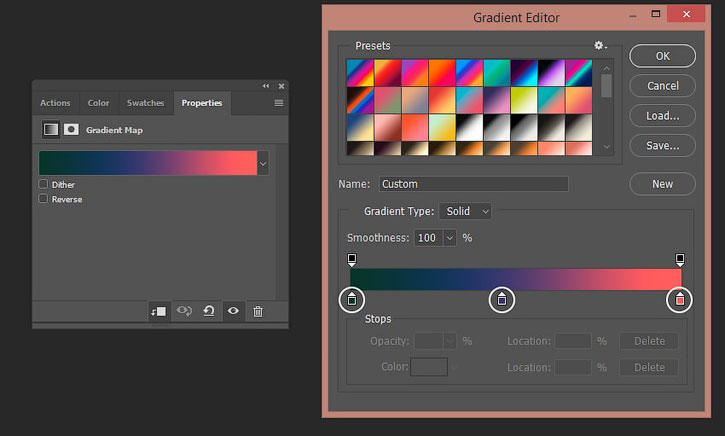Image resolution: width=725 pixels, height=436 pixels.
Task: Clip adjustment to layer below icon
Action: click(x=159, y=311)
